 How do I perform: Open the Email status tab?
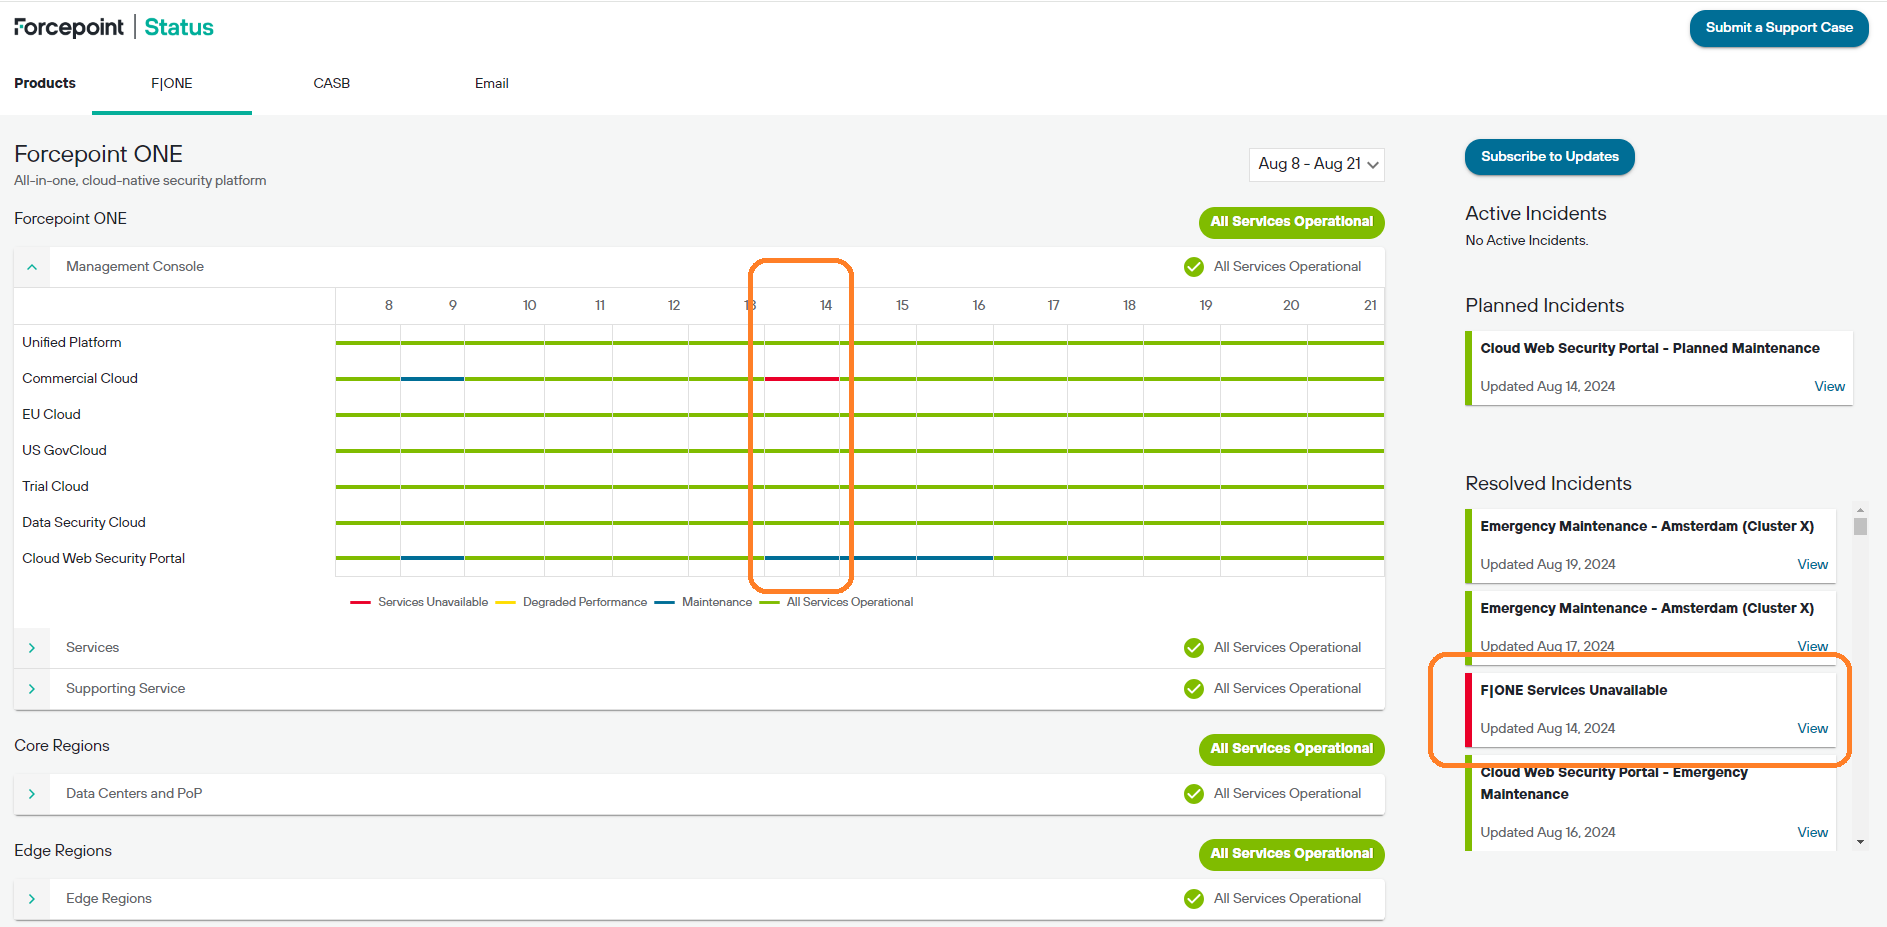(x=491, y=83)
